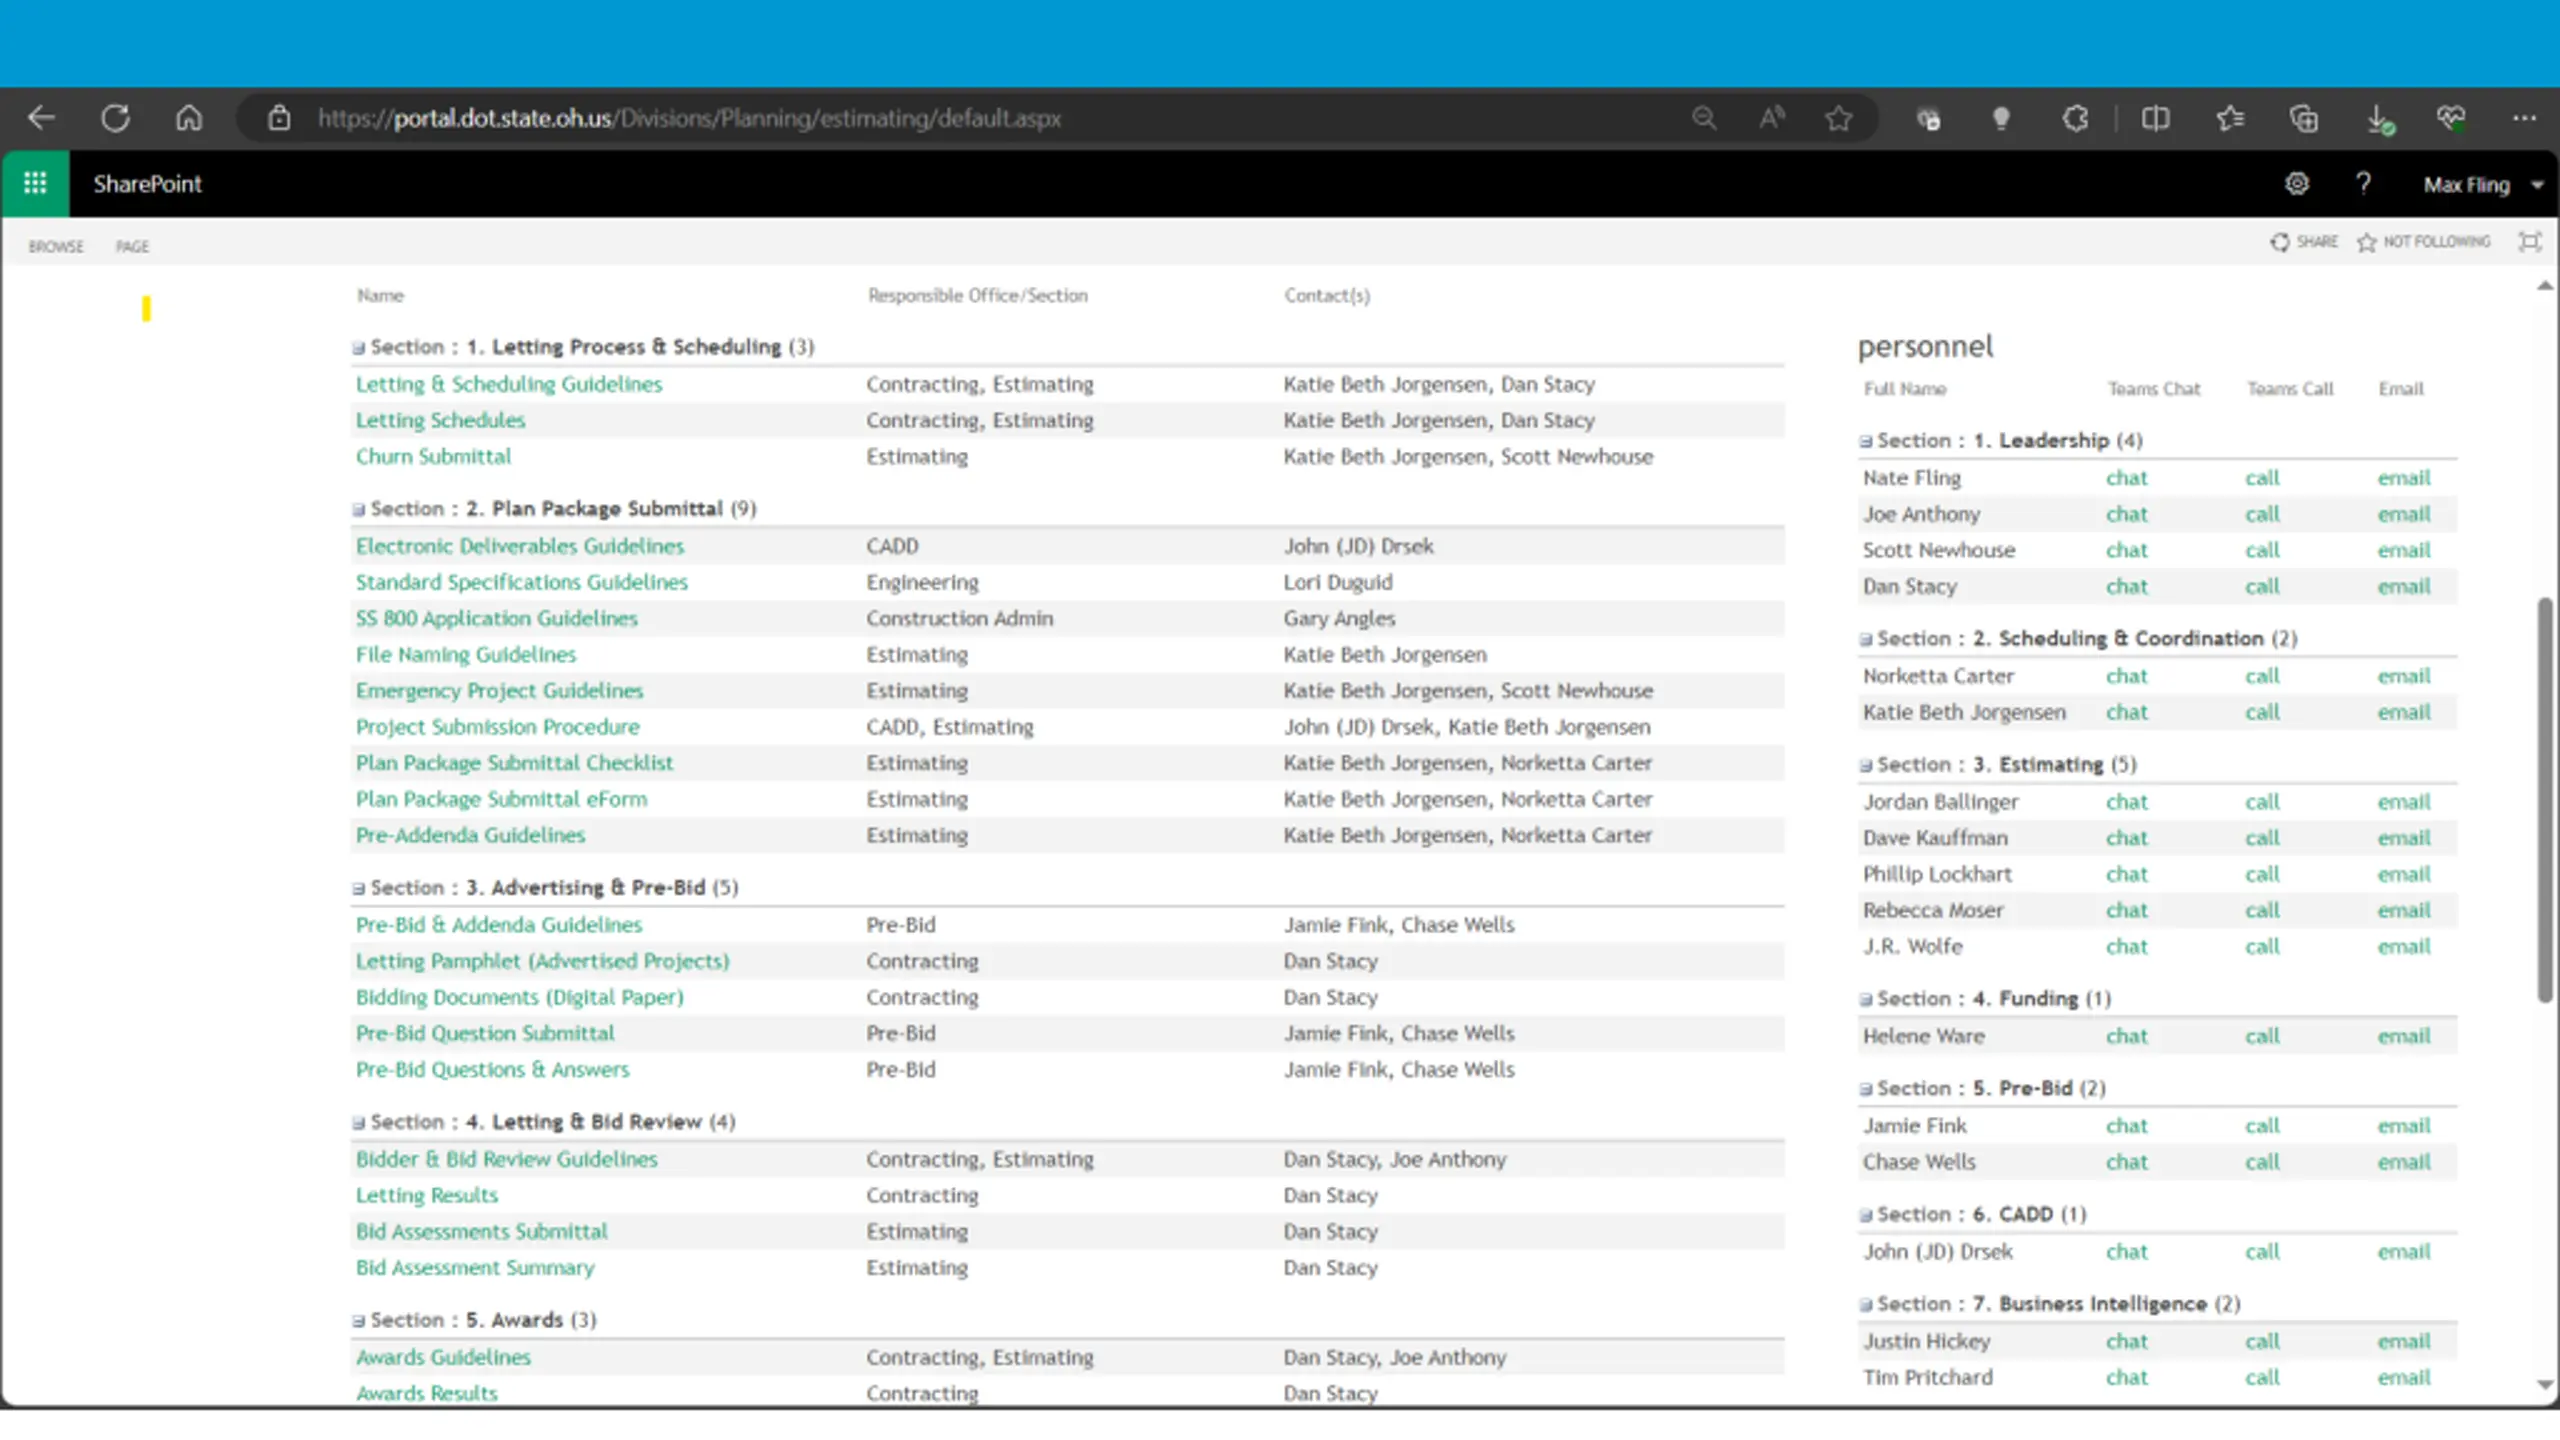
Task: Collapse personnel Section 2. Scheduling & Coordination
Action: (x=1865, y=640)
